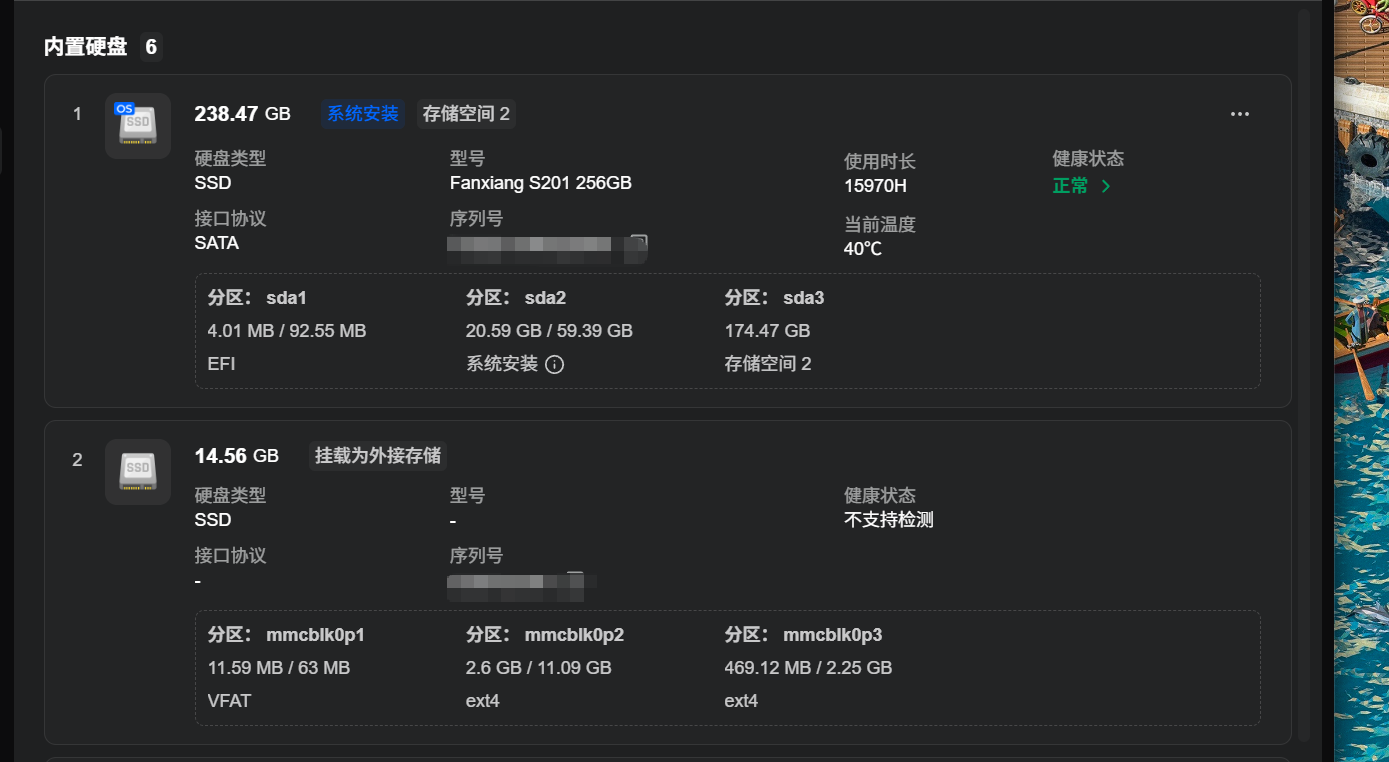This screenshot has height=762, width=1389.
Task: Click the 不支持检测 health status text
Action: click(889, 520)
